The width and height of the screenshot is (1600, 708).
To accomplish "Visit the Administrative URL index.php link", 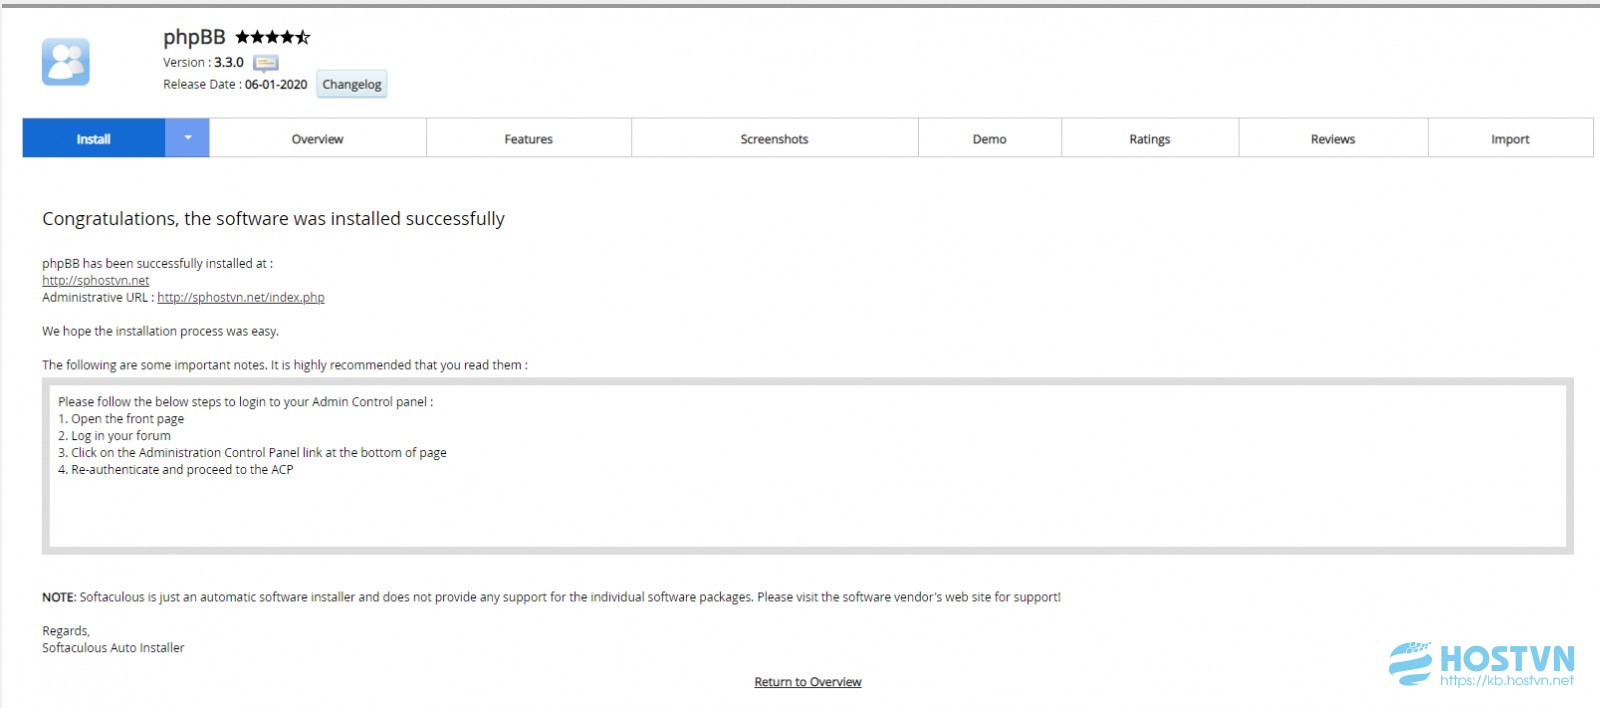I will point(241,298).
